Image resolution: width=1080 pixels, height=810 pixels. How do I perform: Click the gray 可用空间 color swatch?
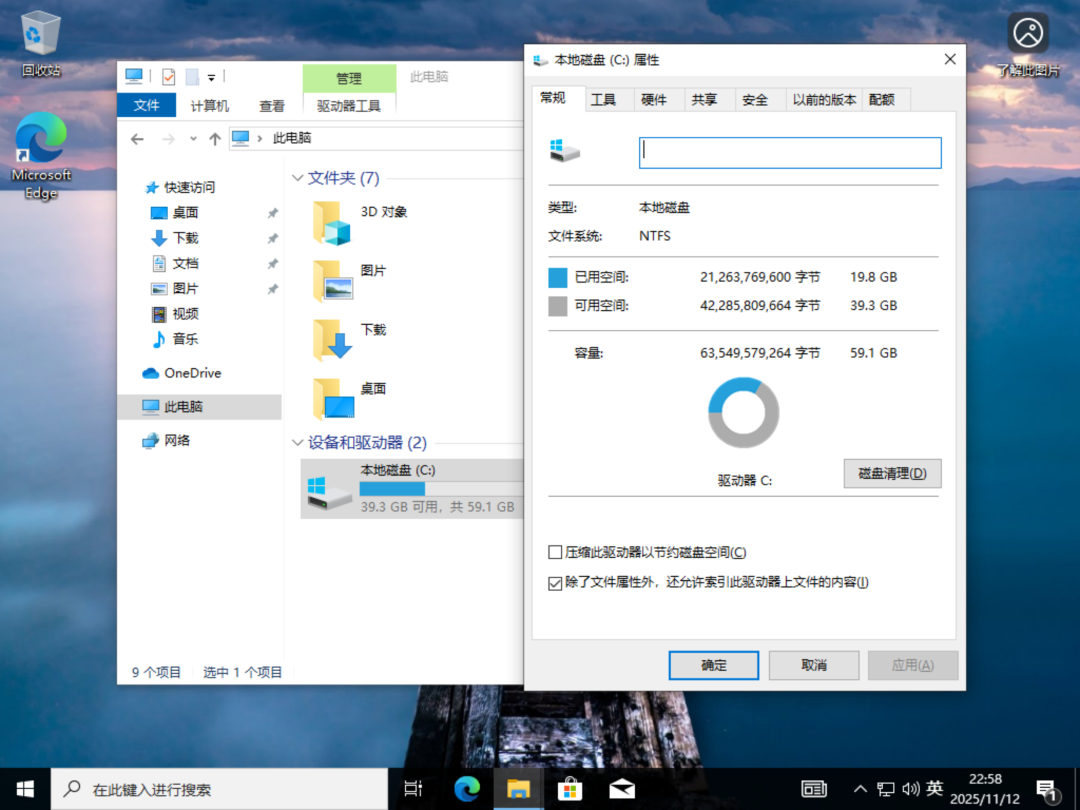click(558, 306)
